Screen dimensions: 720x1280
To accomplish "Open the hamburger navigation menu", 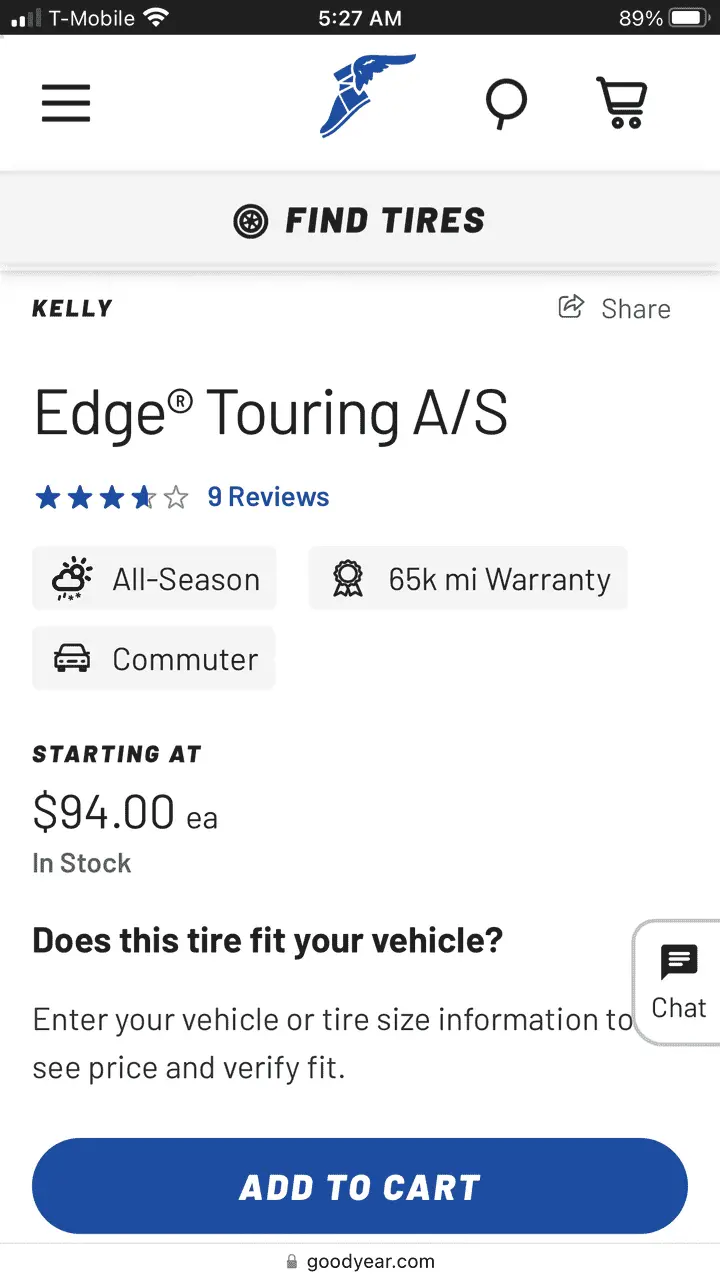I will point(66,102).
